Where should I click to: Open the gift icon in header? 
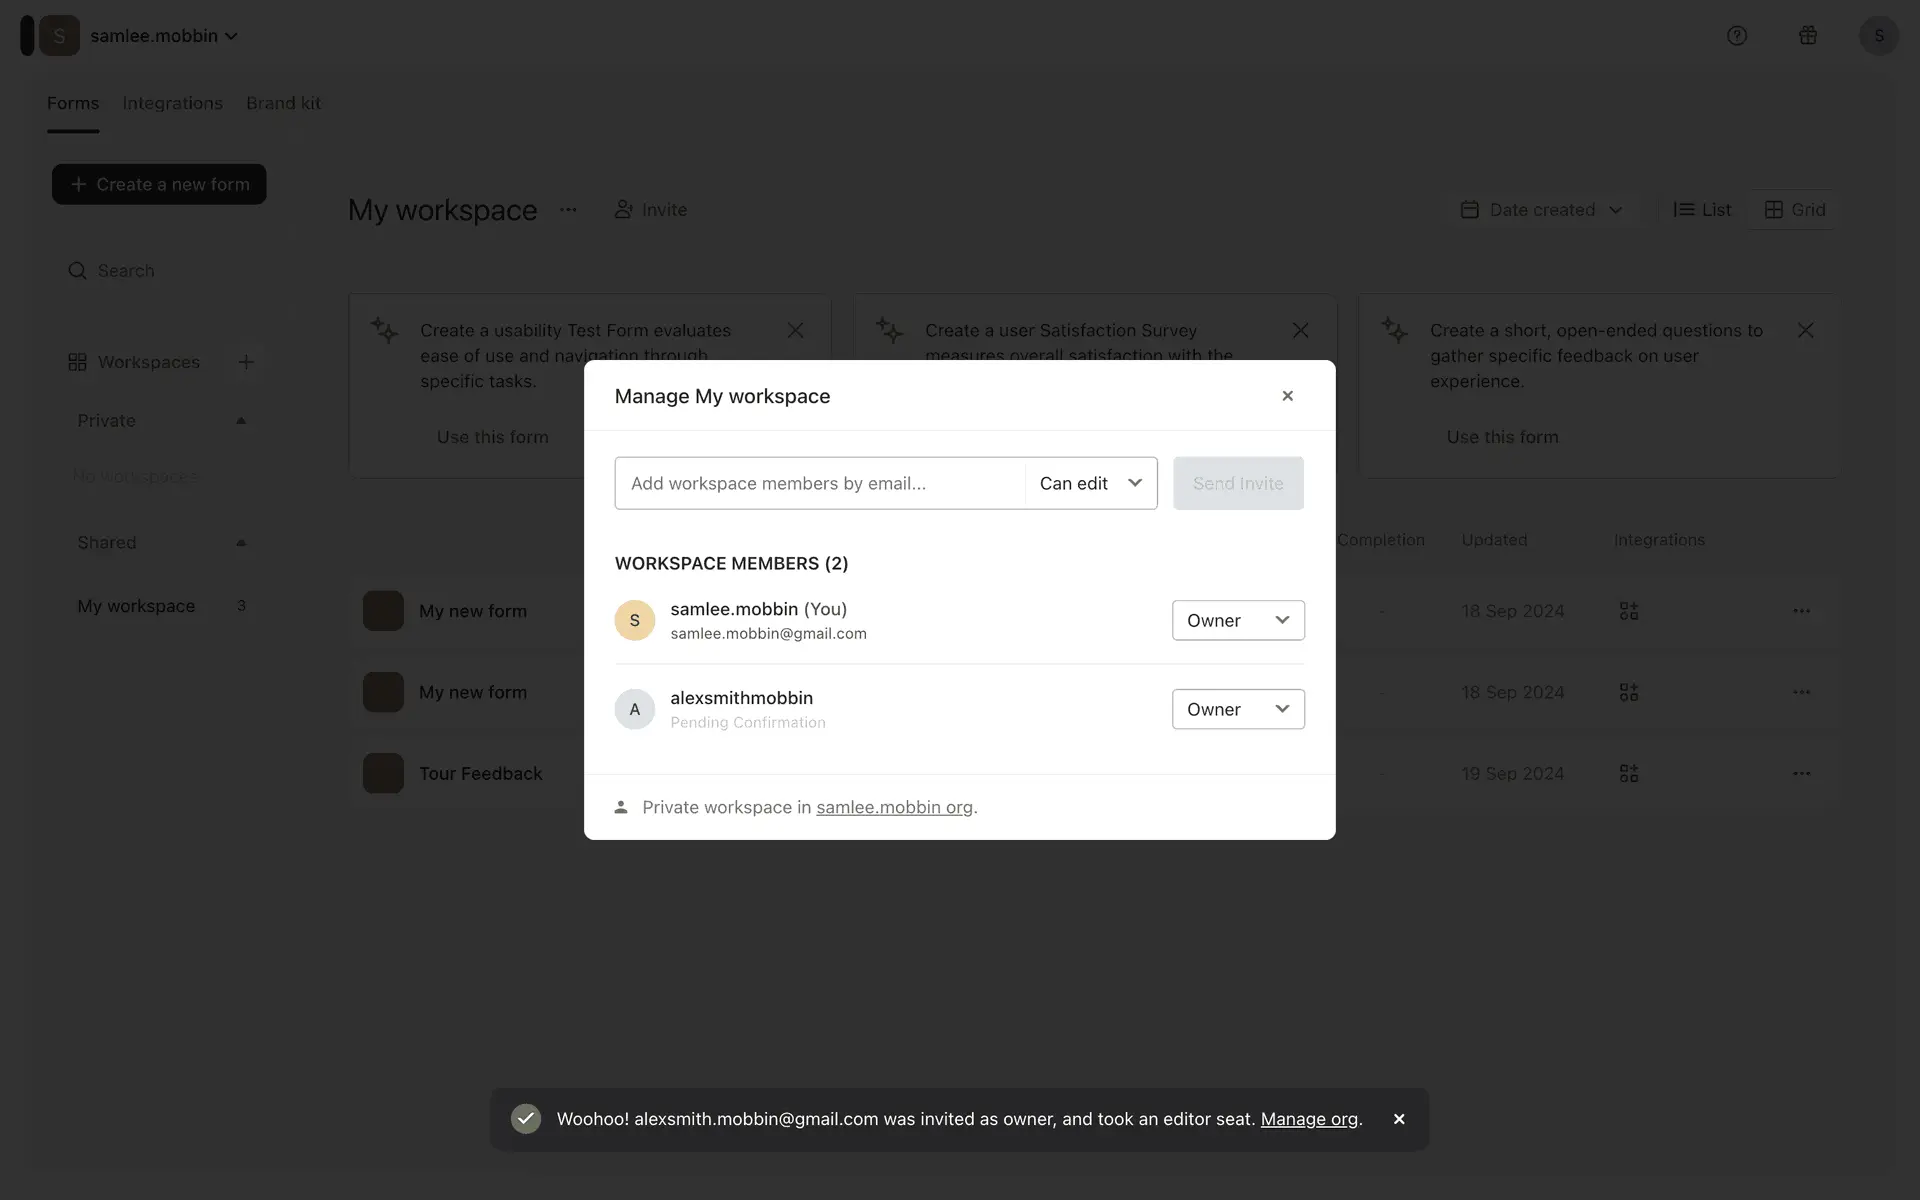point(1808,36)
